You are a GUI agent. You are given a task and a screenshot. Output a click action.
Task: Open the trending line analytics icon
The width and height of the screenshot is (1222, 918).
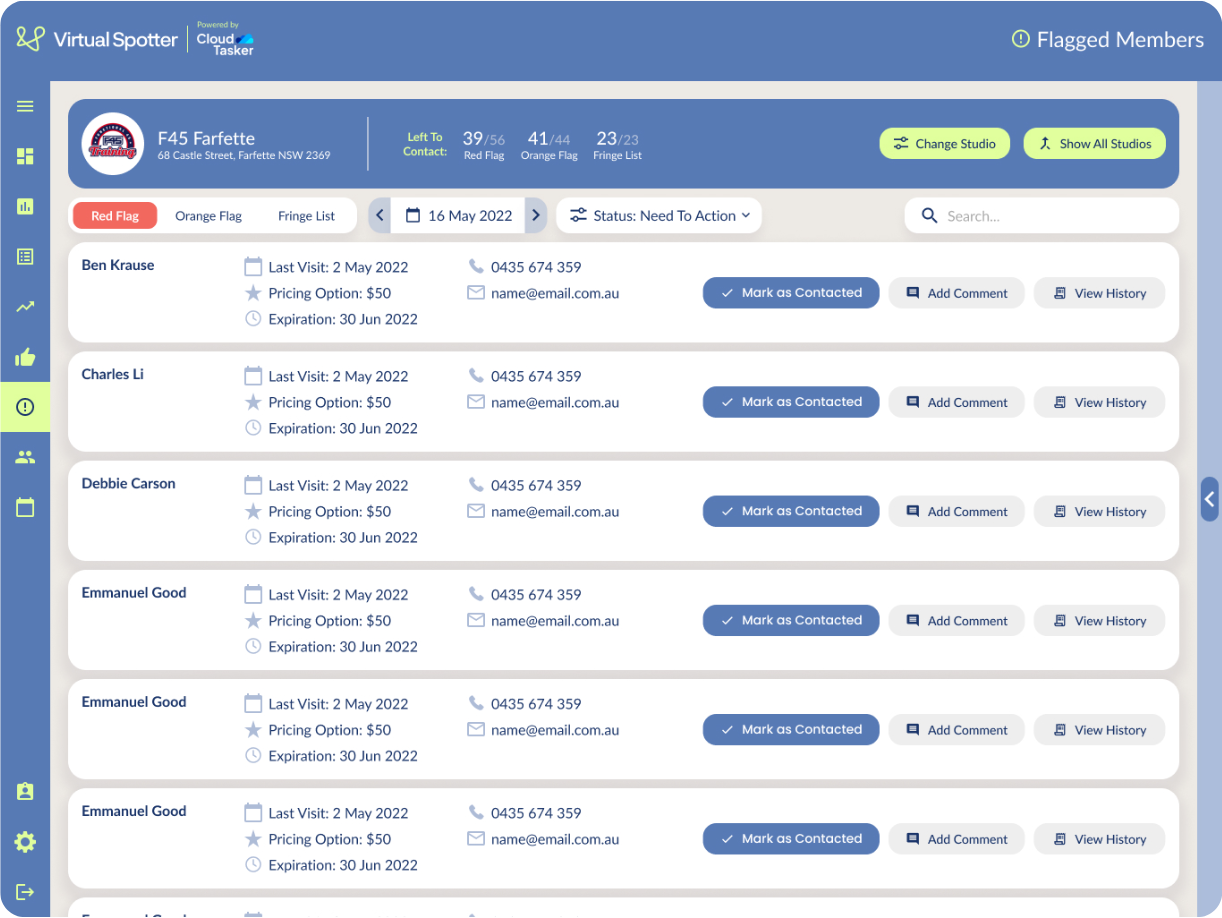pos(25,307)
